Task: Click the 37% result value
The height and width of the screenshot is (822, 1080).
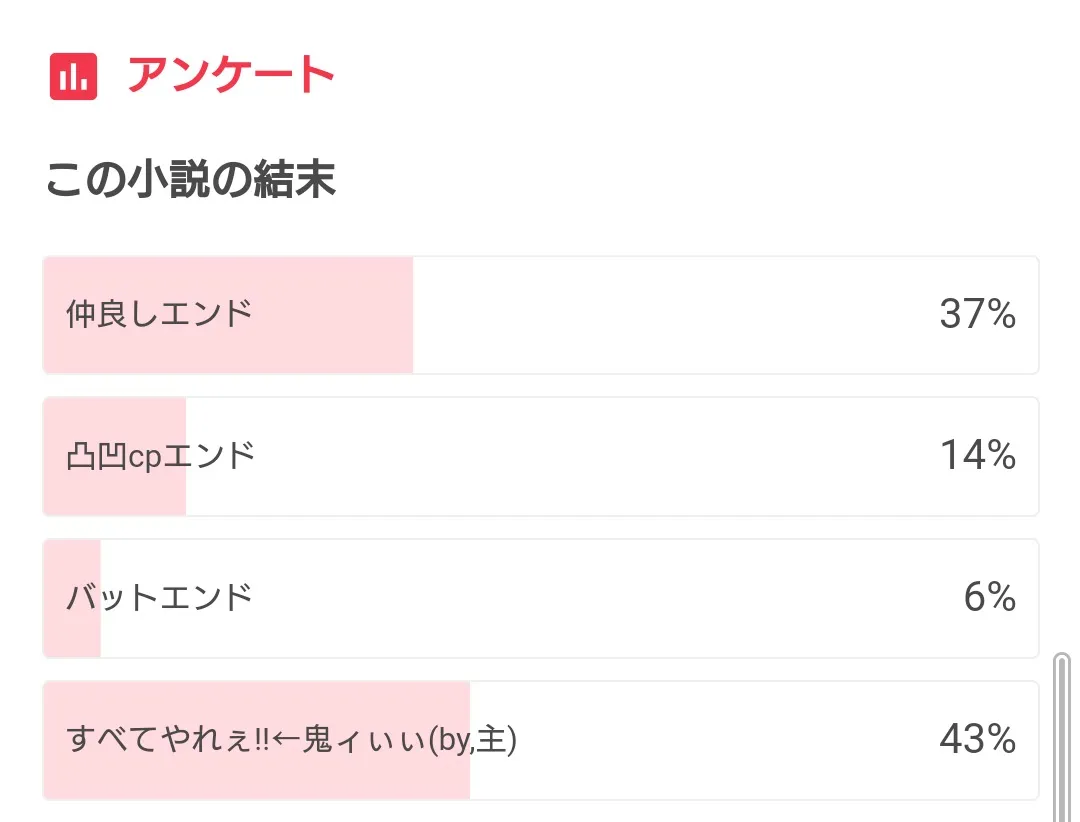Action: (977, 315)
